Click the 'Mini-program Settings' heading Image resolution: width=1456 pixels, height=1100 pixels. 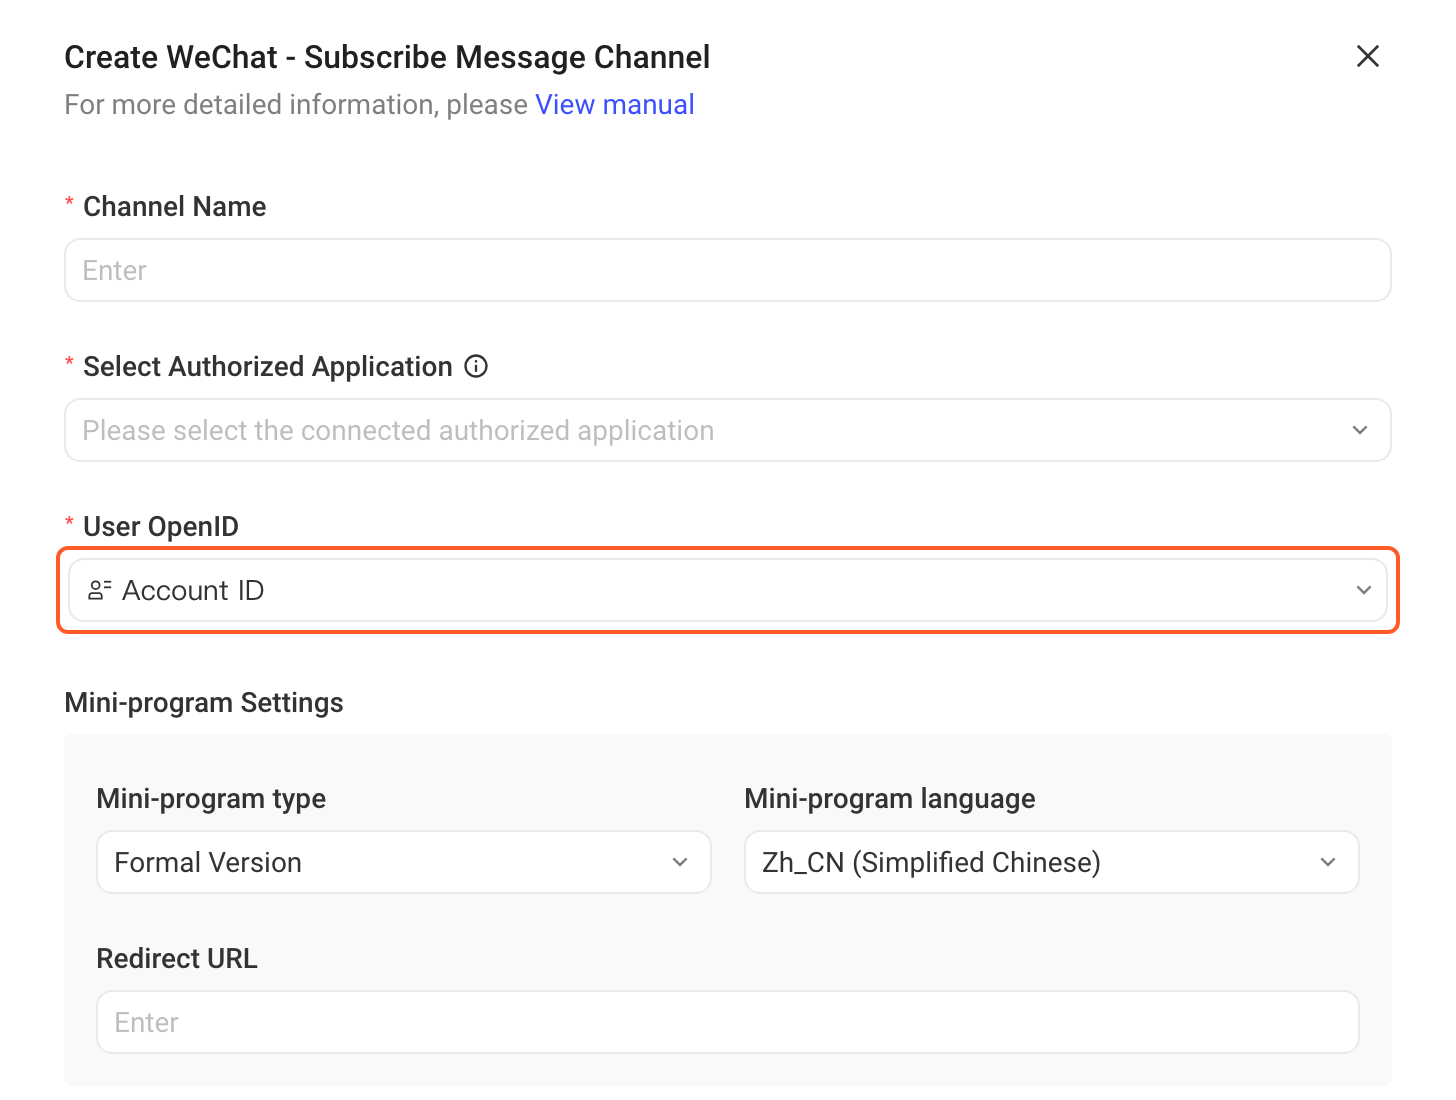pos(204,703)
